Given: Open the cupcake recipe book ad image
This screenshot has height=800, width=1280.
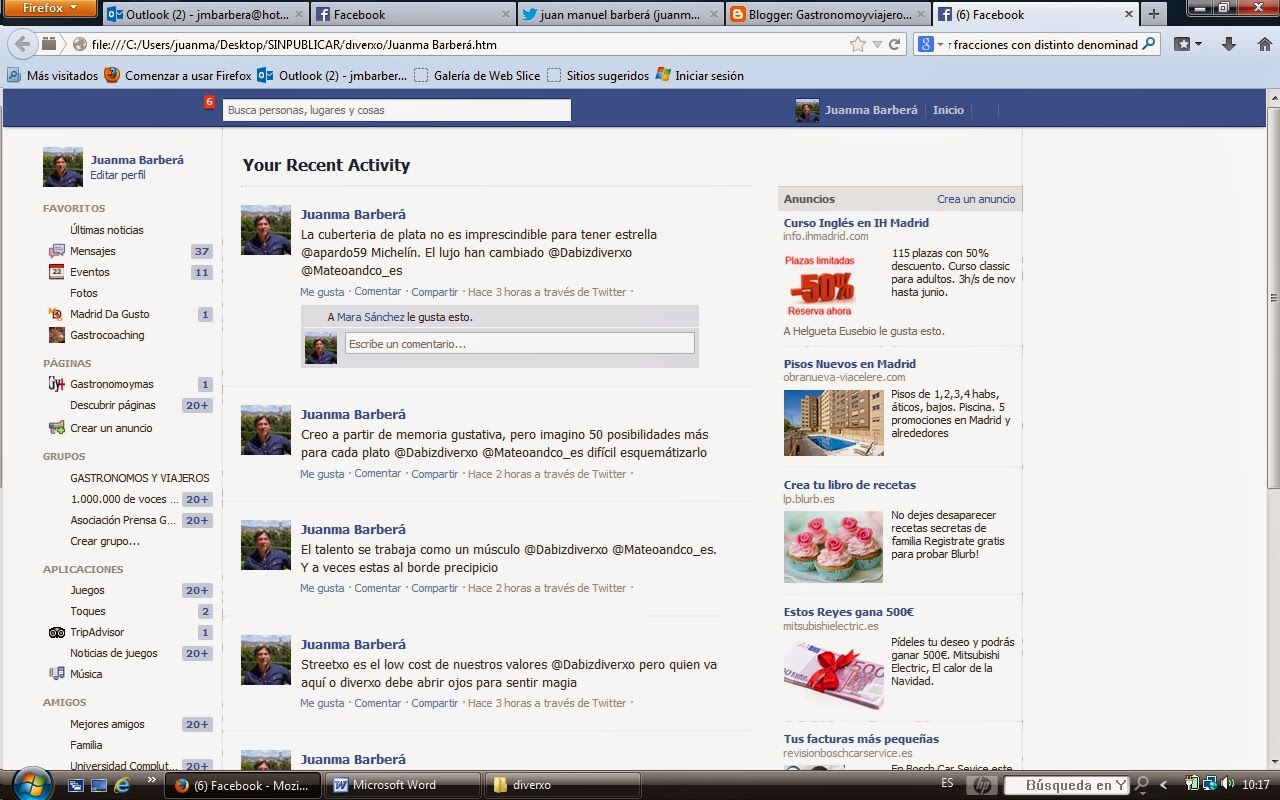Looking at the screenshot, I should pyautogui.click(x=833, y=546).
